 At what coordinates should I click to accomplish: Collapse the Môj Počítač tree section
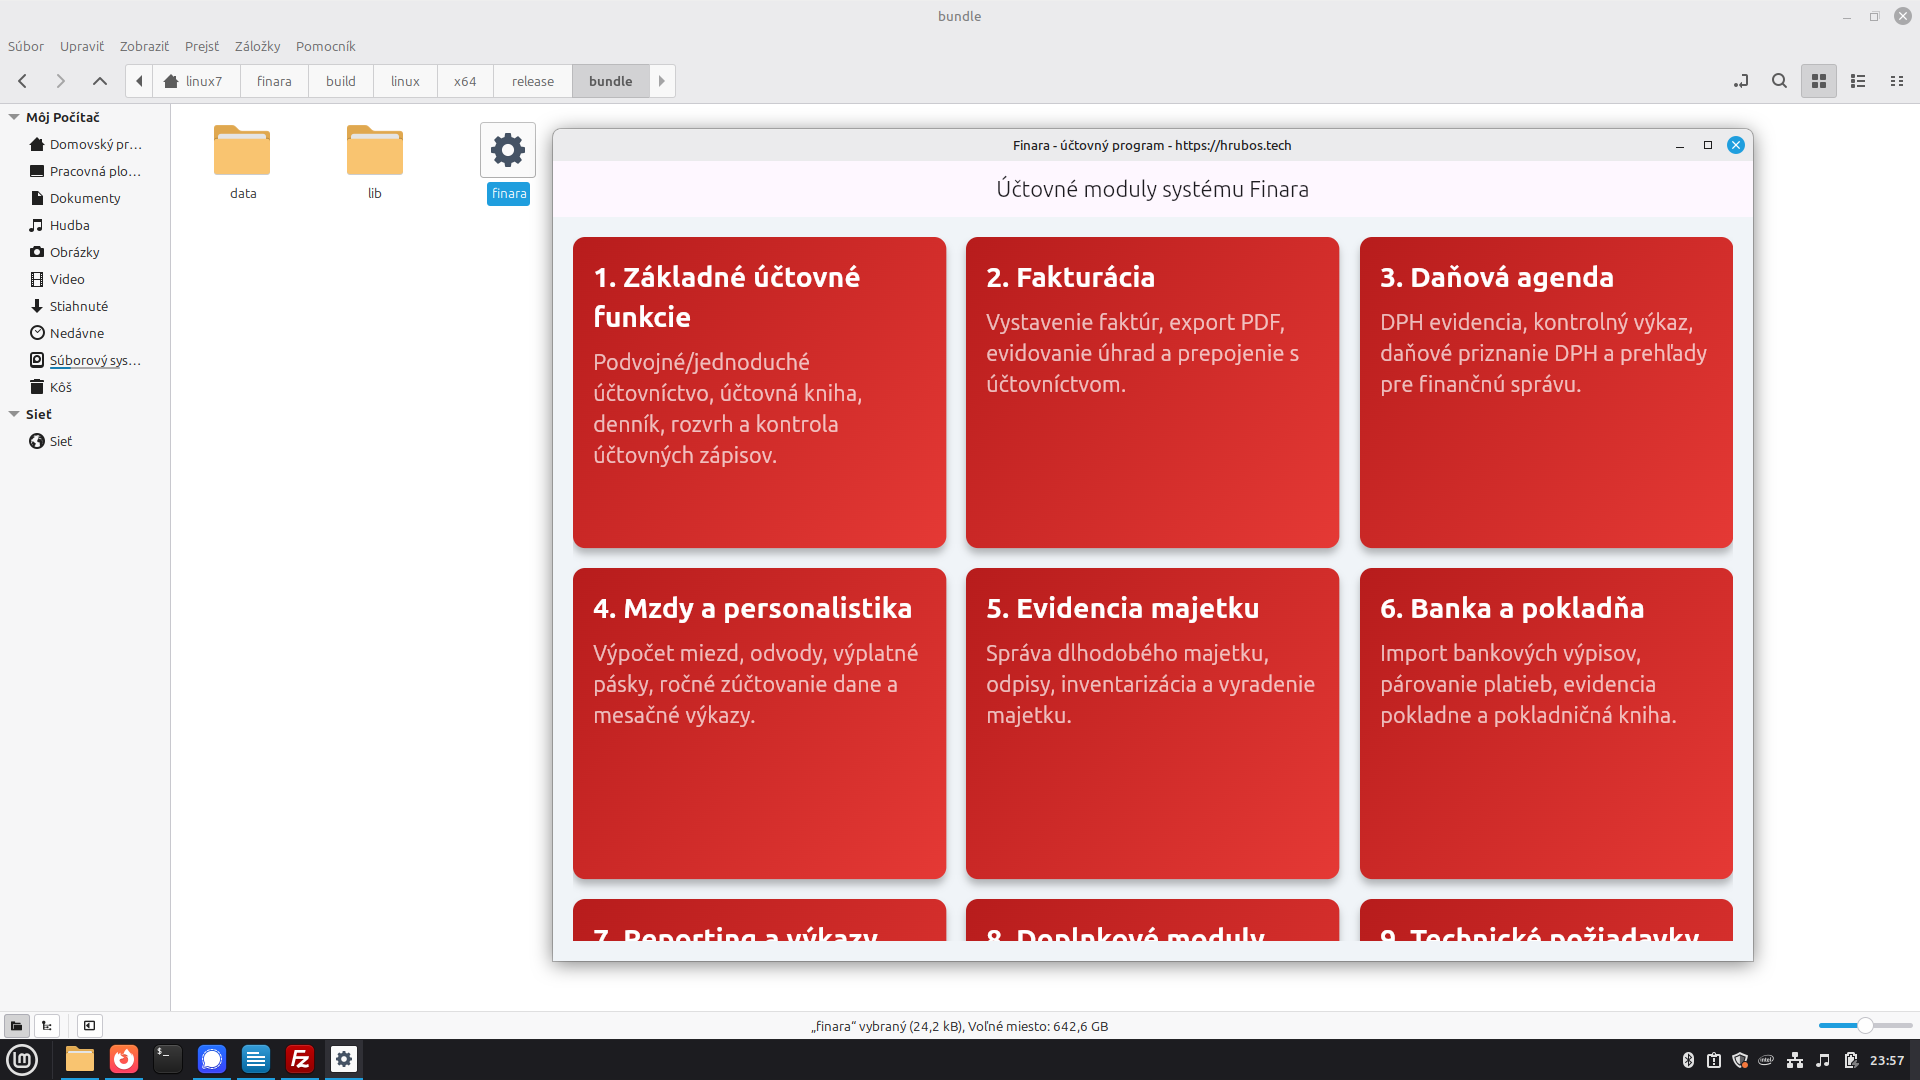point(14,117)
